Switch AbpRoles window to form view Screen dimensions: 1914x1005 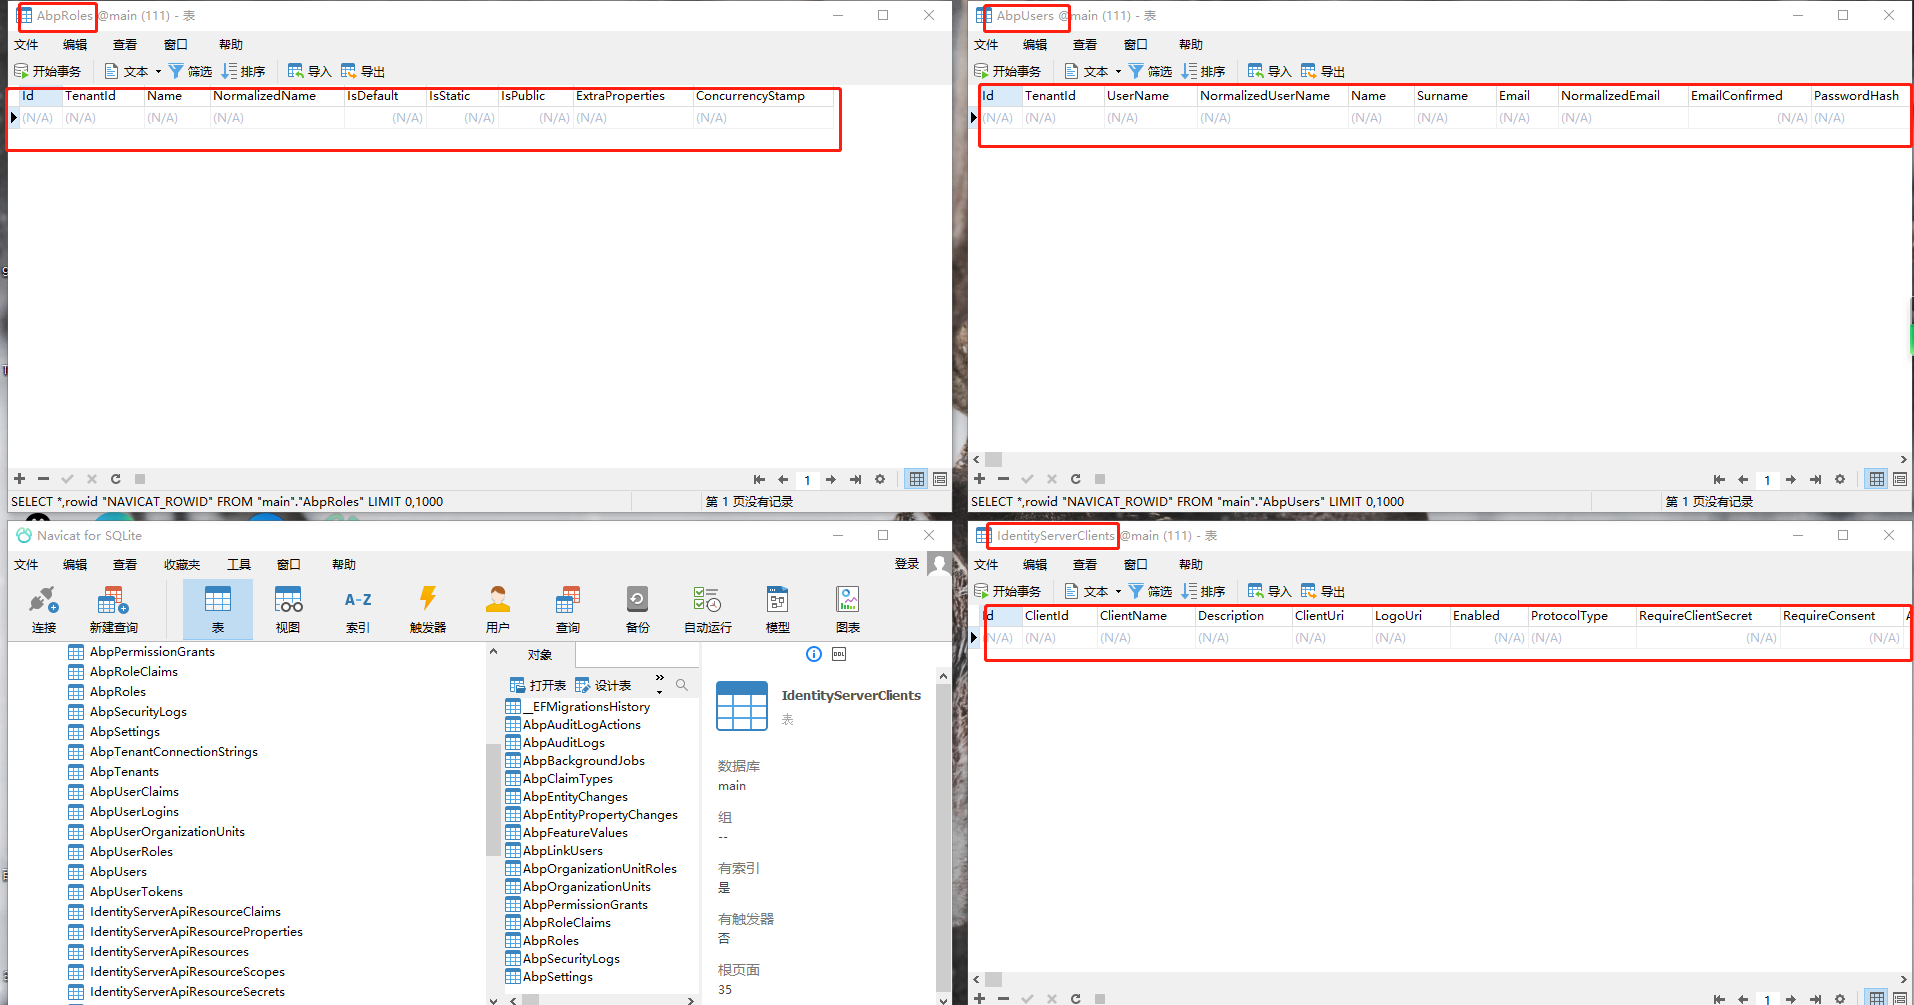tap(939, 479)
